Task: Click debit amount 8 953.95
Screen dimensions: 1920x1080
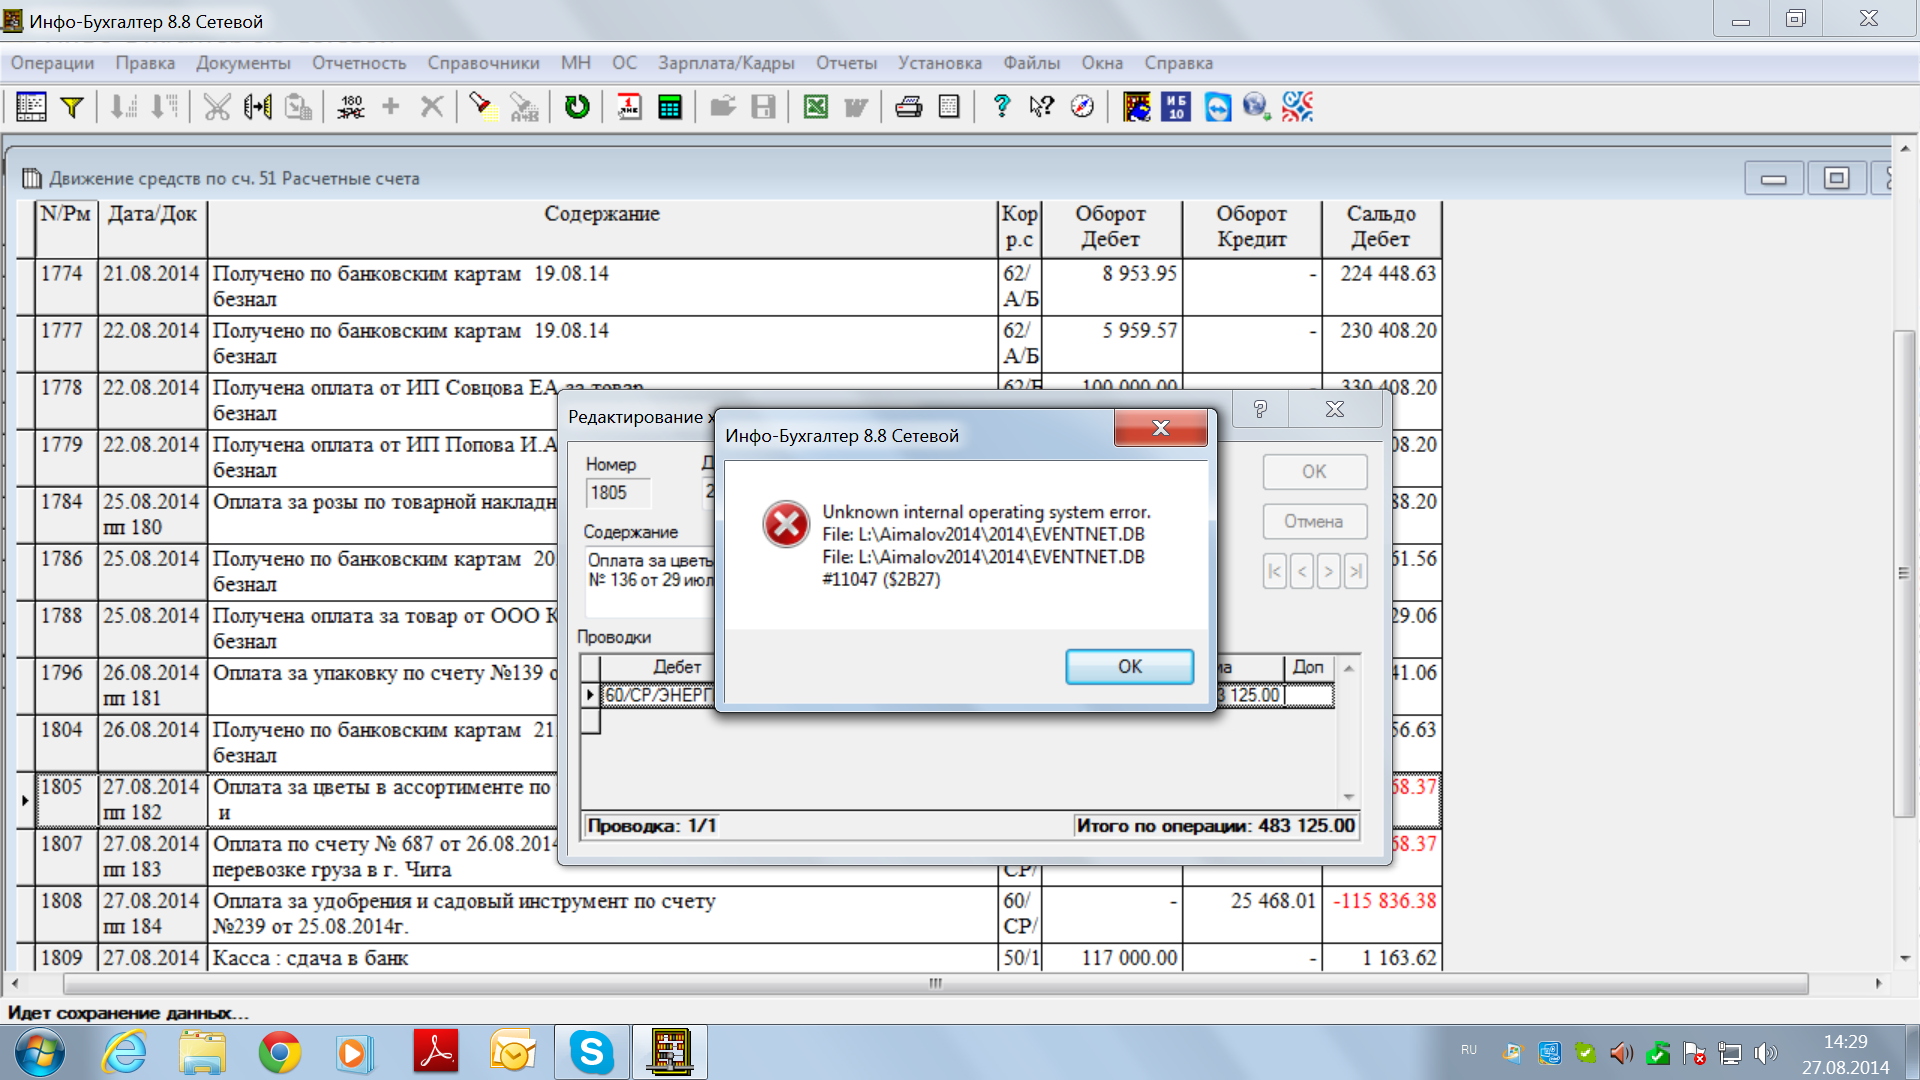Action: 1139,274
